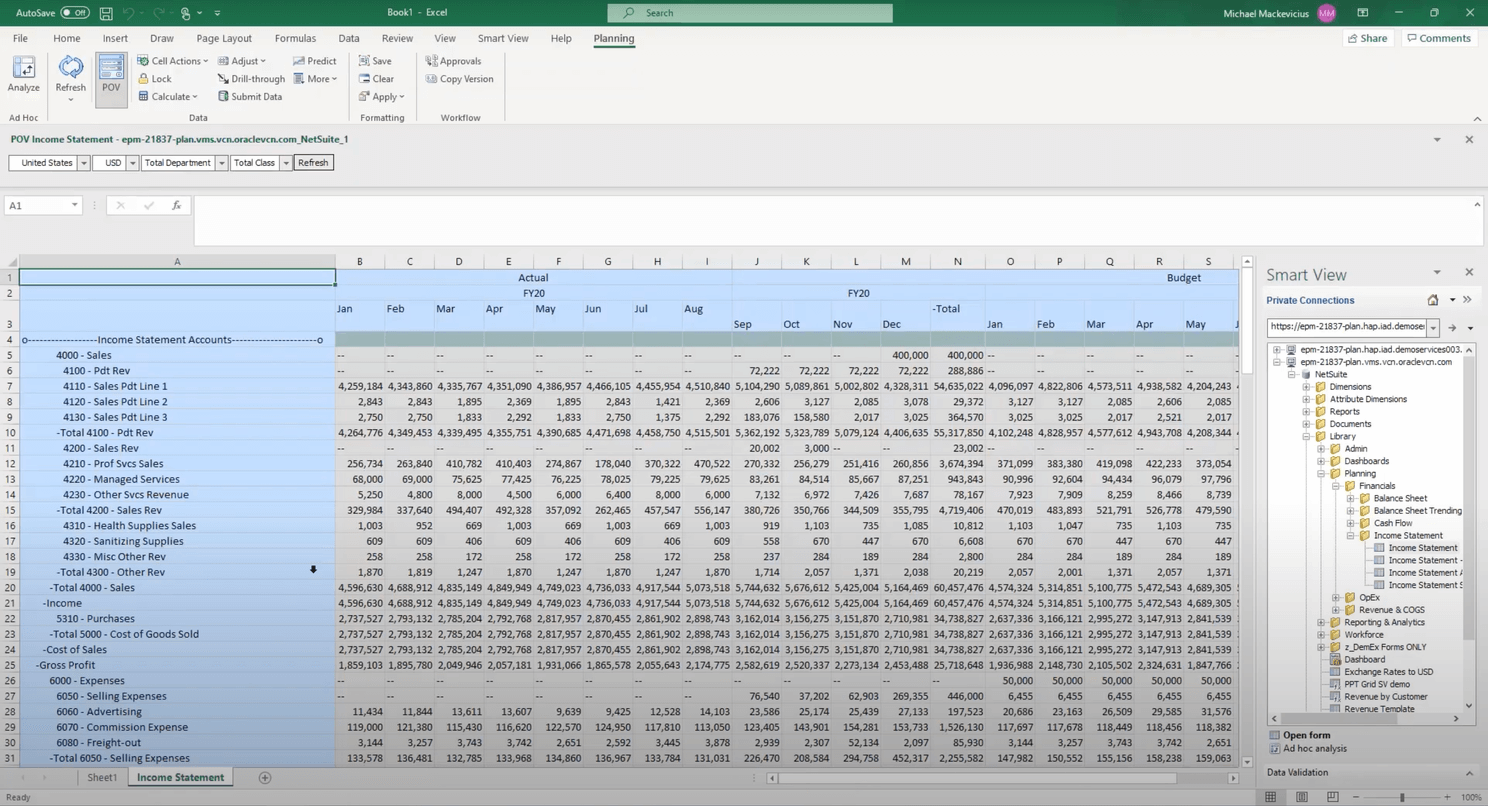The image size is (1488, 806).
Task: Click the Refresh button in POV bar
Action: pos(313,163)
